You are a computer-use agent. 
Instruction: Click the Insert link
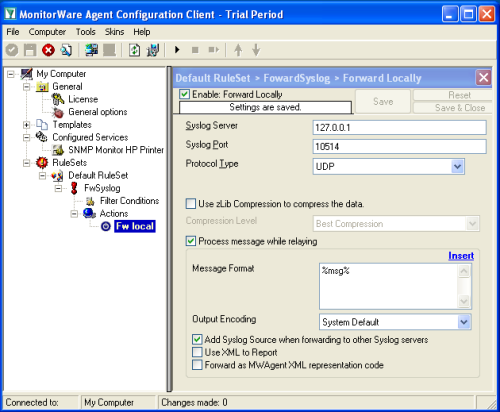[461, 256]
